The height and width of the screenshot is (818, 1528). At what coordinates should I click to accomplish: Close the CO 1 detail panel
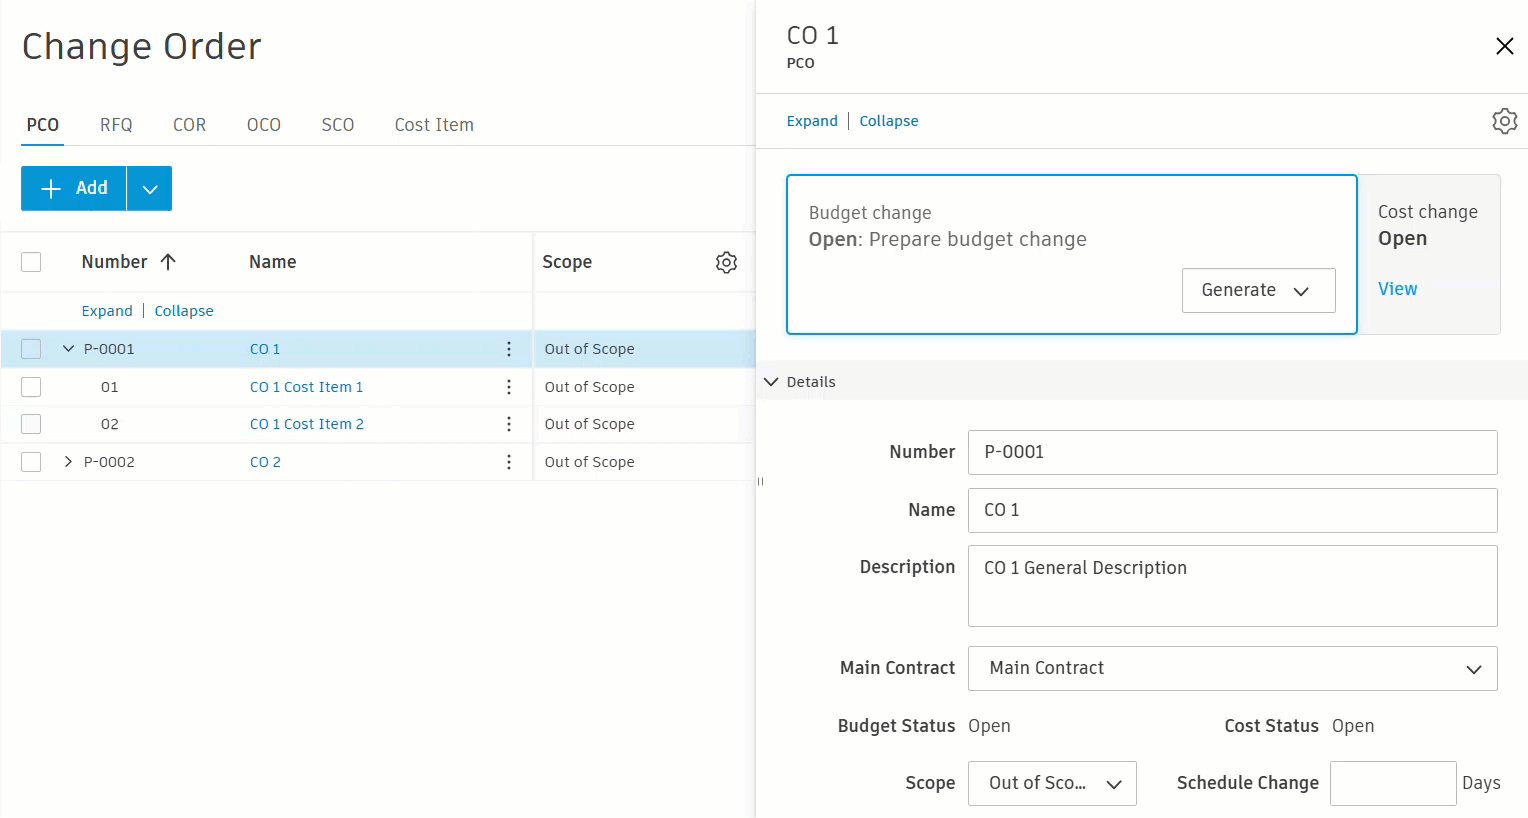tap(1504, 46)
